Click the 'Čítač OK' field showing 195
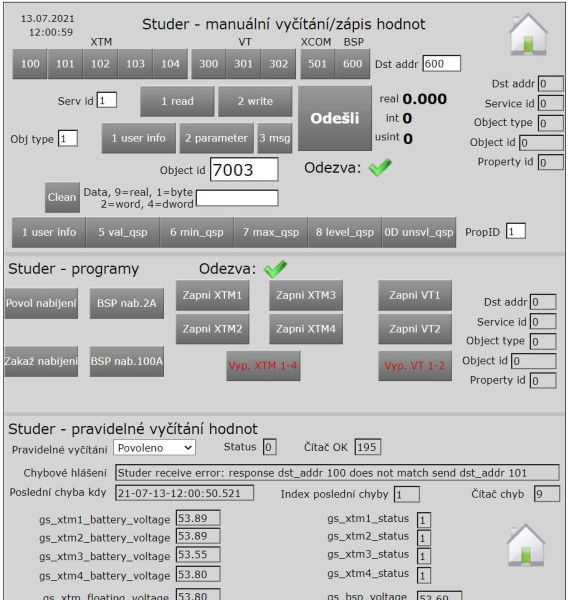Screen dimensions: 574x600 (x=367, y=447)
